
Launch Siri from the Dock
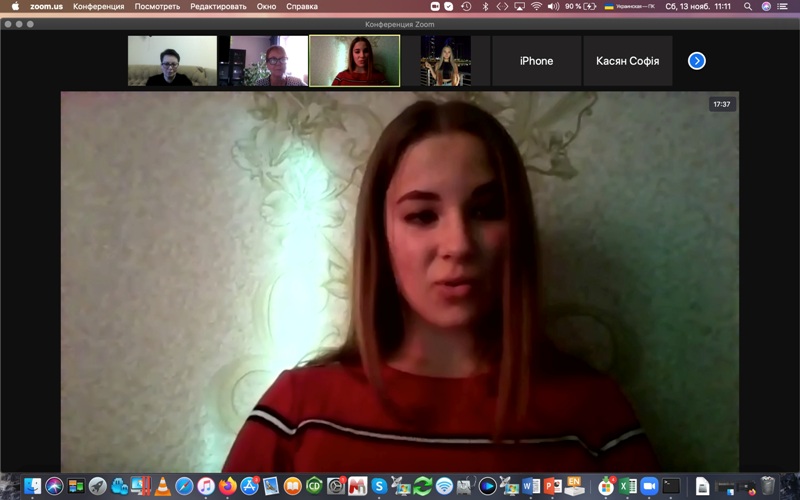tap(54, 486)
